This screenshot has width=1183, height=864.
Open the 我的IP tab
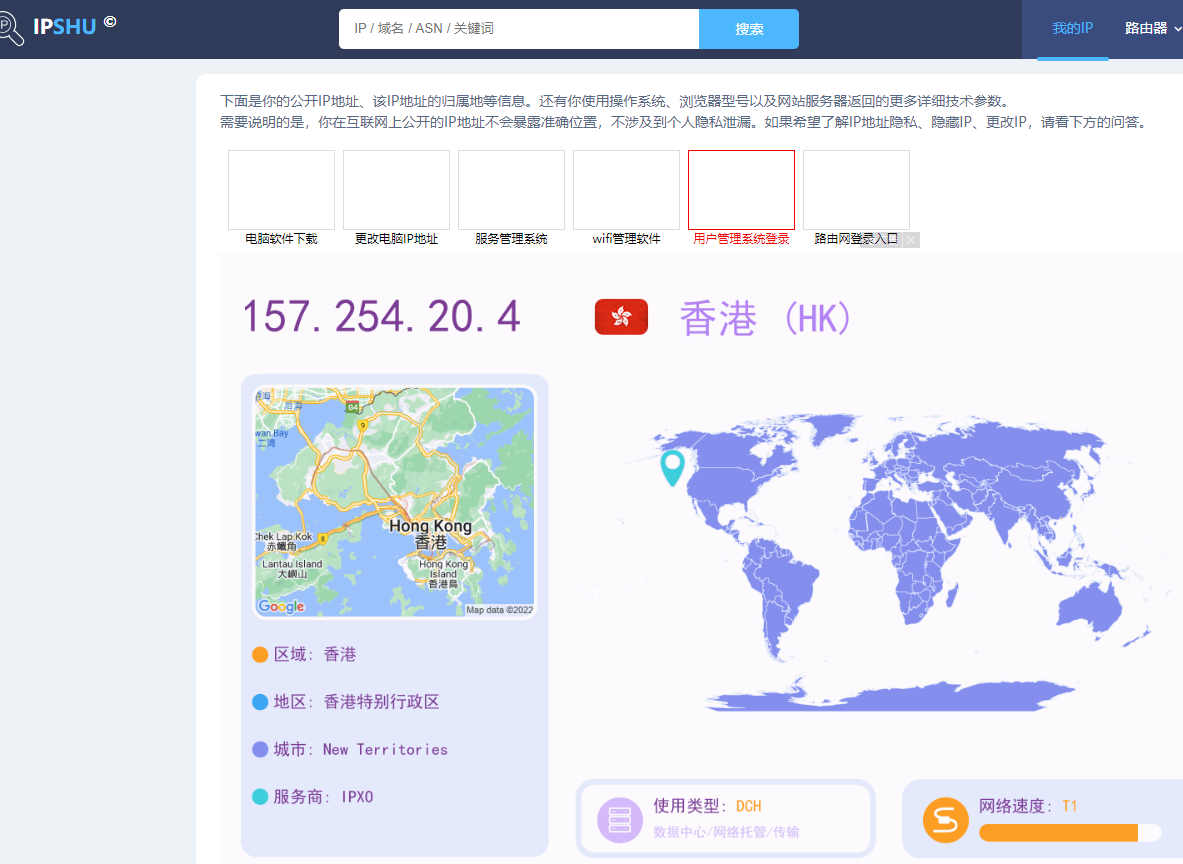[1072, 29]
